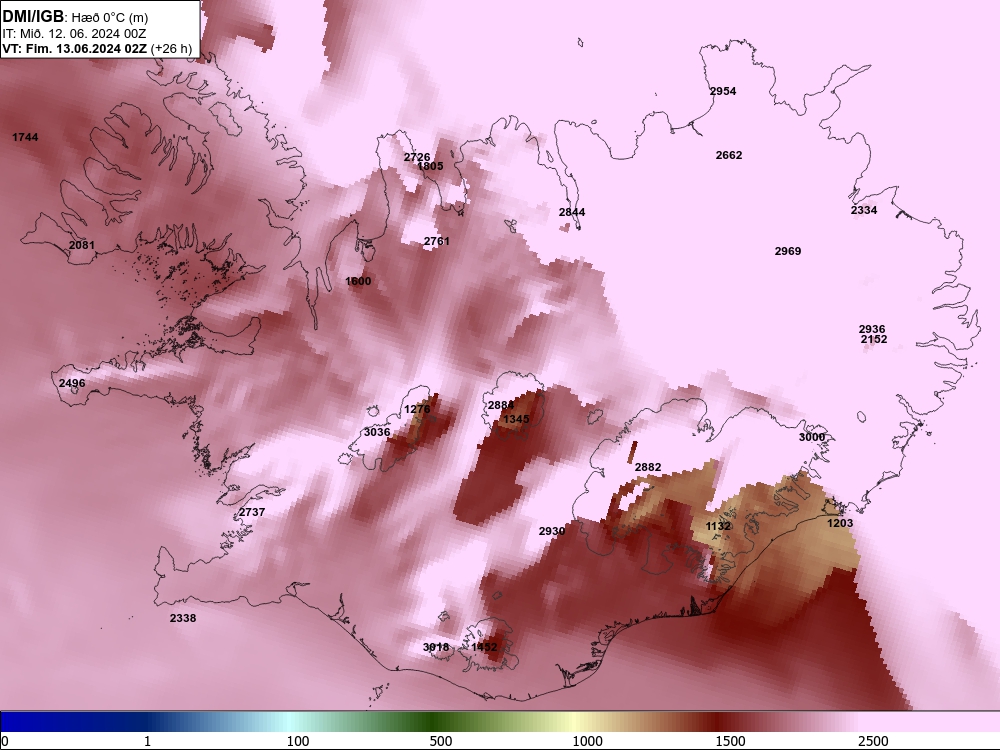
Task: Click the 1 tick on the color scale
Action: [147, 741]
